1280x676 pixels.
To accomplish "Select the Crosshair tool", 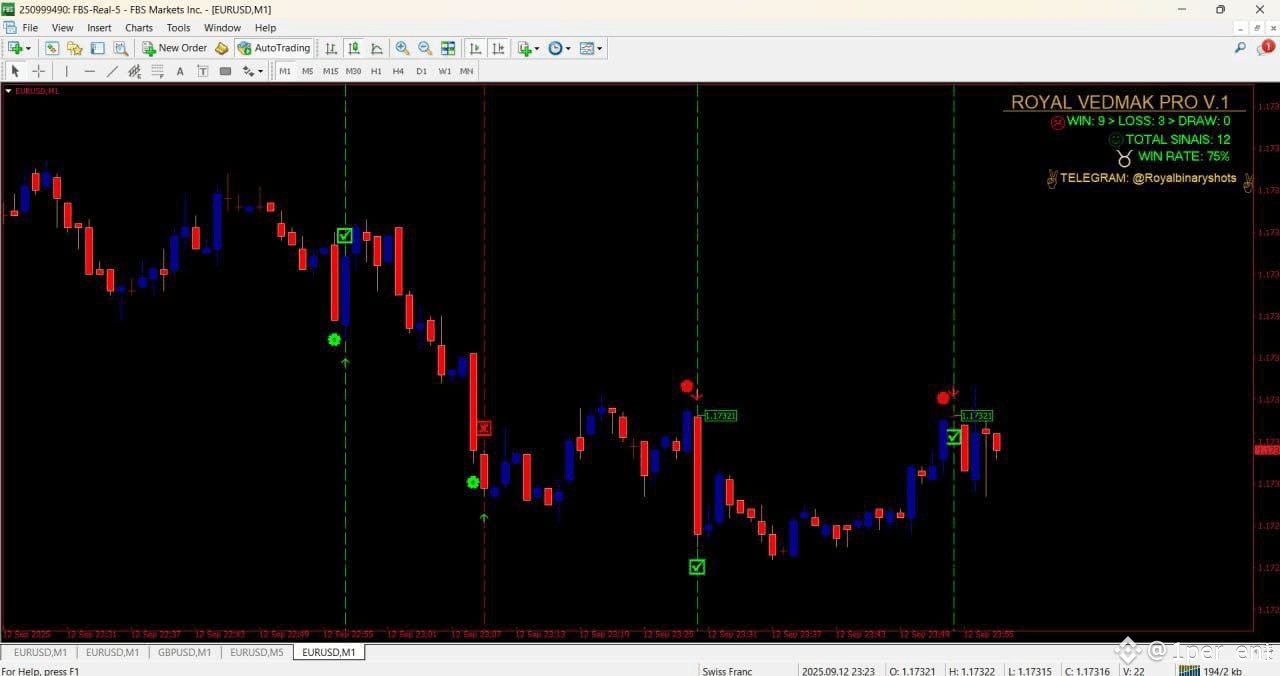I will click(x=39, y=71).
